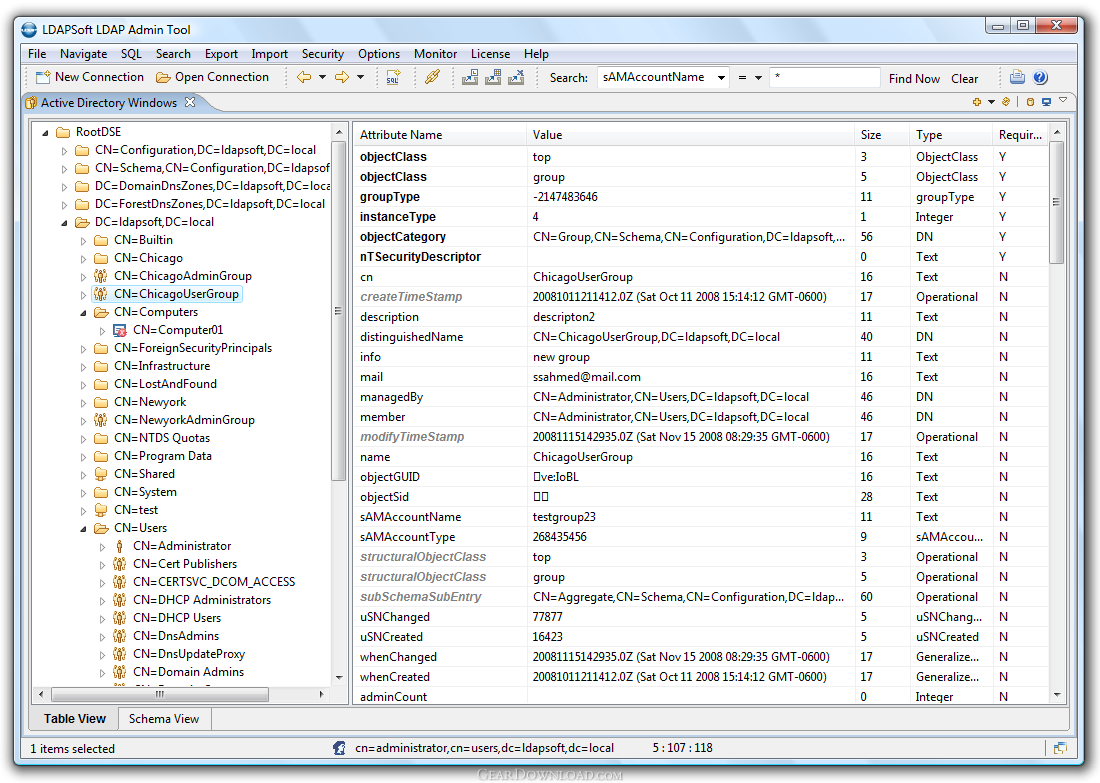Open the Security menu
Image resolution: width=1100 pixels, height=783 pixels.
[x=323, y=54]
